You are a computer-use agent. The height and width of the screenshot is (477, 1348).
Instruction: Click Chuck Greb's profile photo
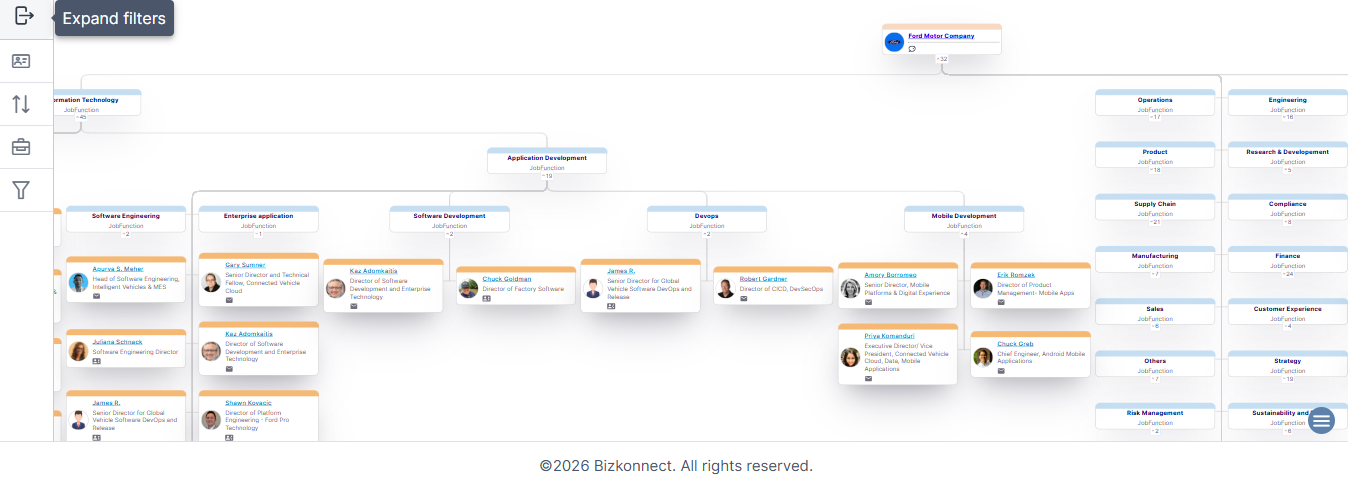tap(983, 357)
